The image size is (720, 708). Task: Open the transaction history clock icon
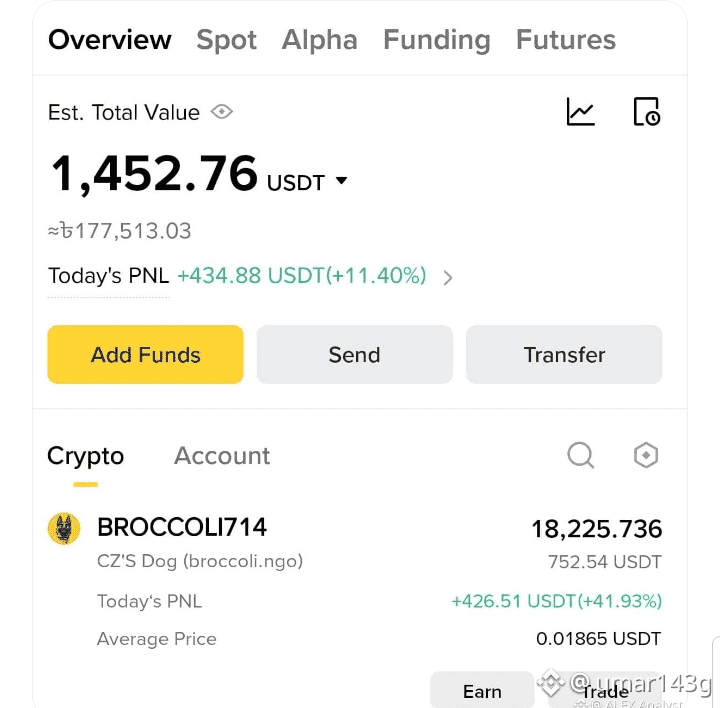coord(647,112)
